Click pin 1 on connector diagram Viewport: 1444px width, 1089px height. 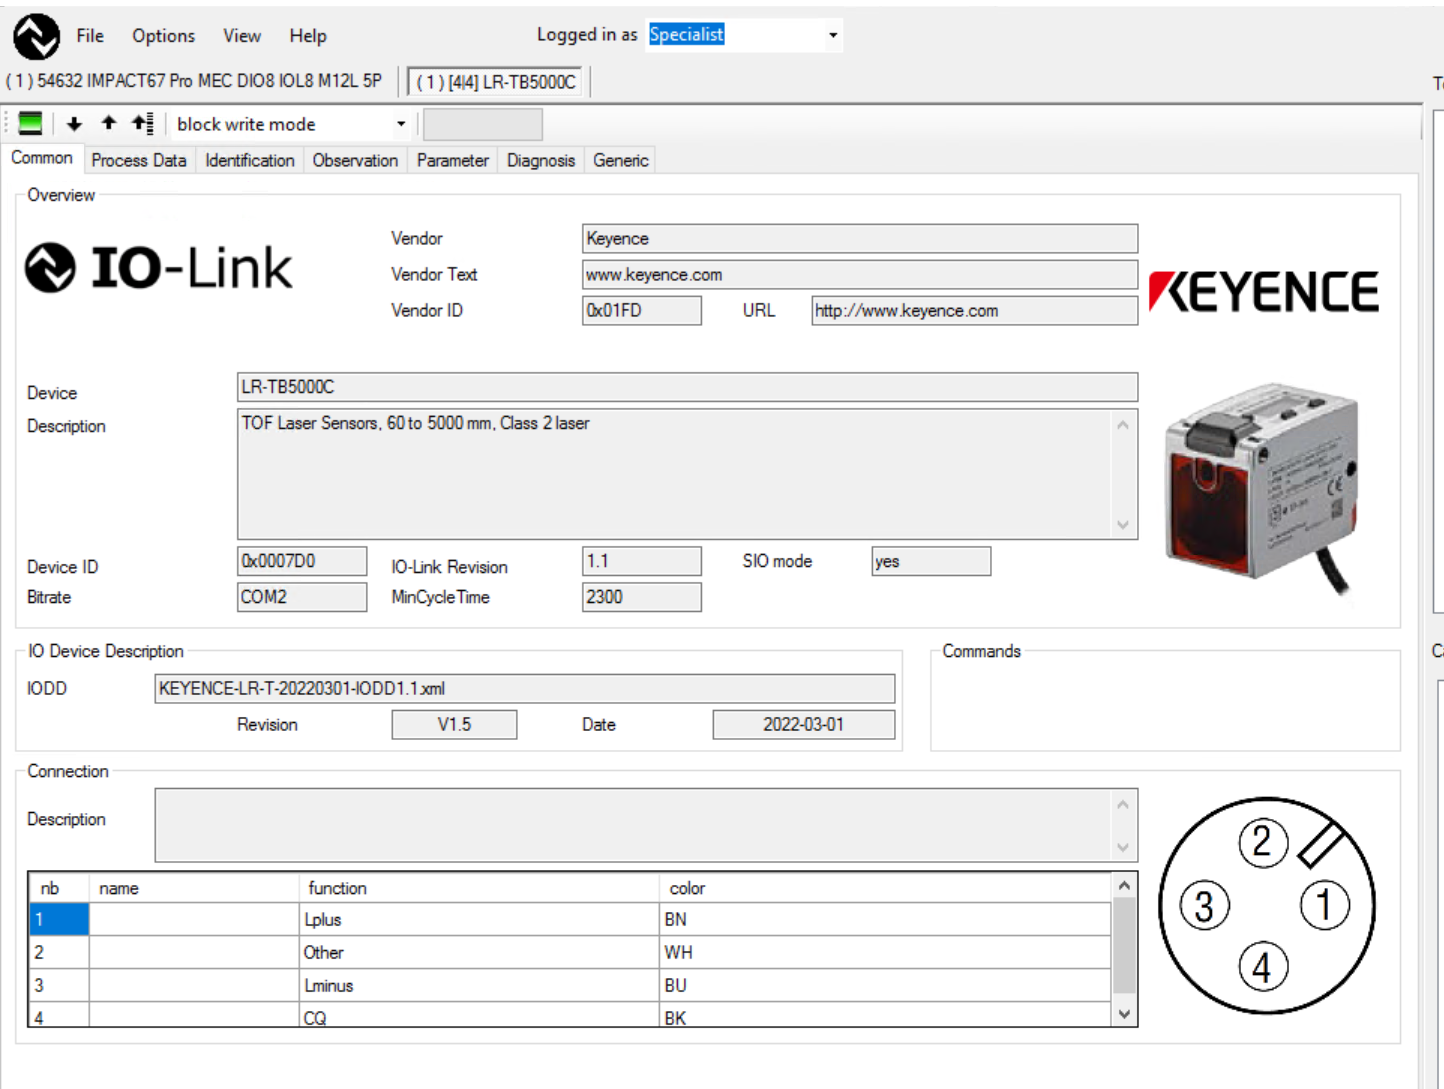point(1324,905)
